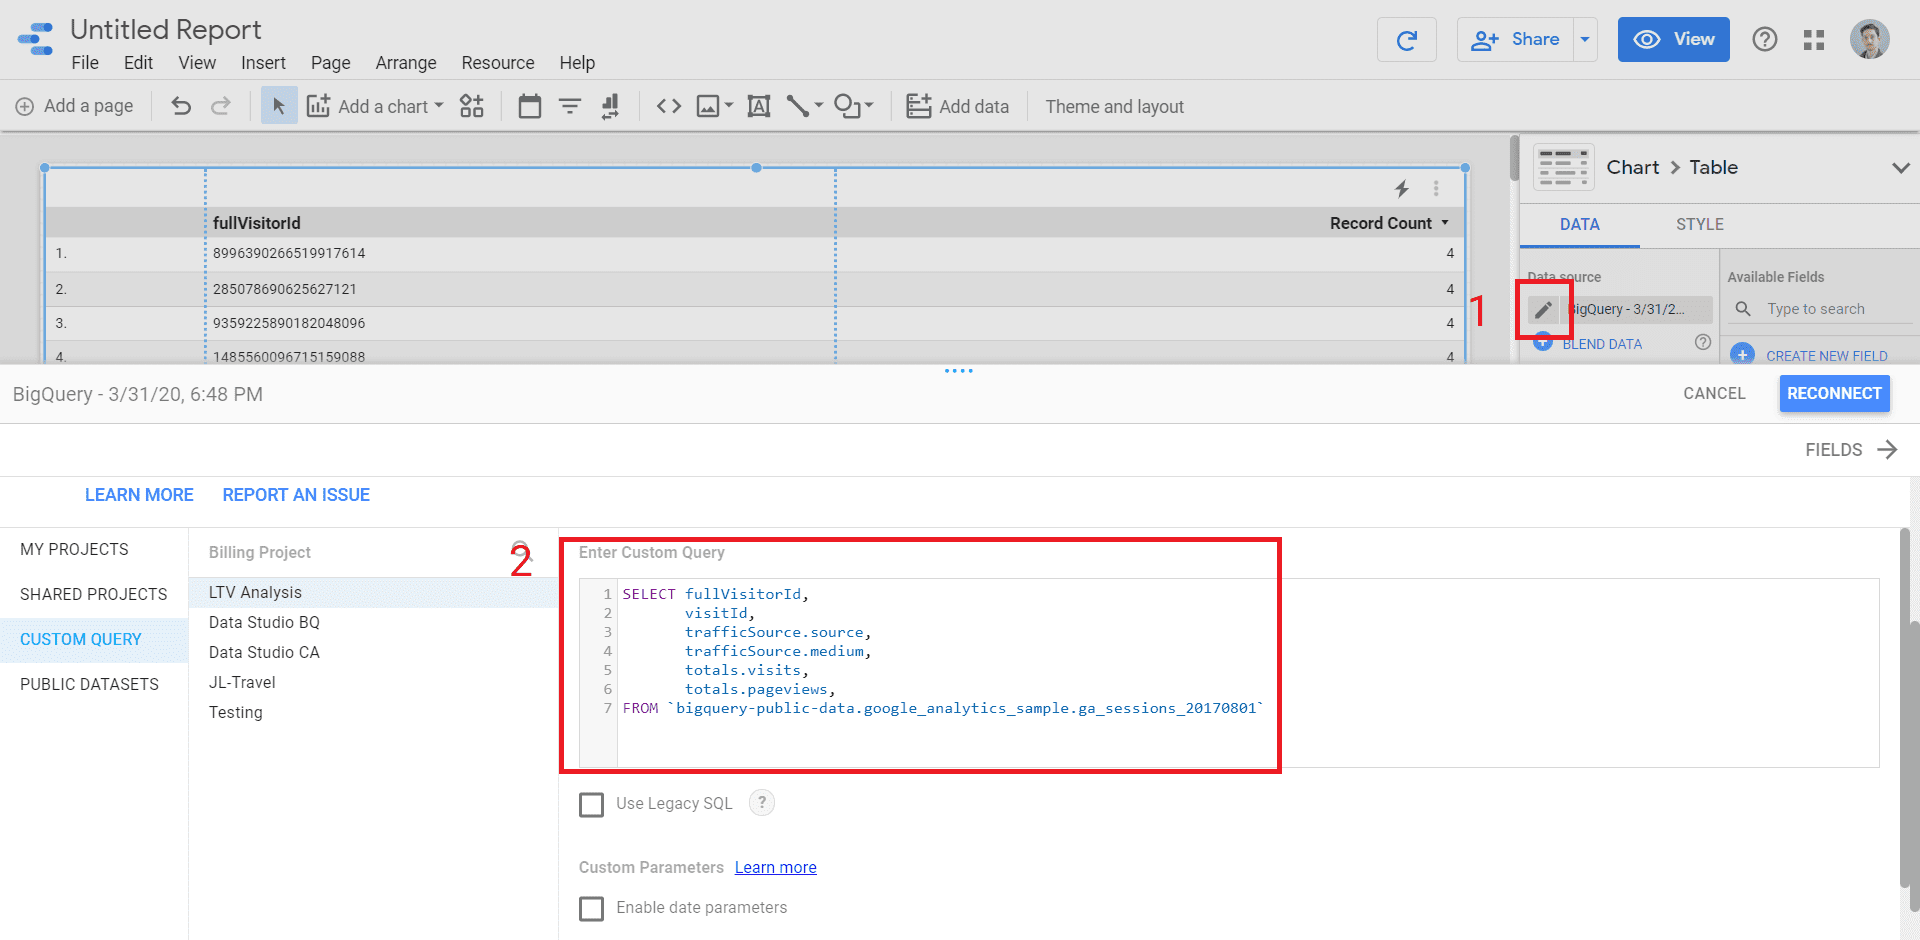
Task: Click the CANCEL button
Action: click(x=1714, y=394)
